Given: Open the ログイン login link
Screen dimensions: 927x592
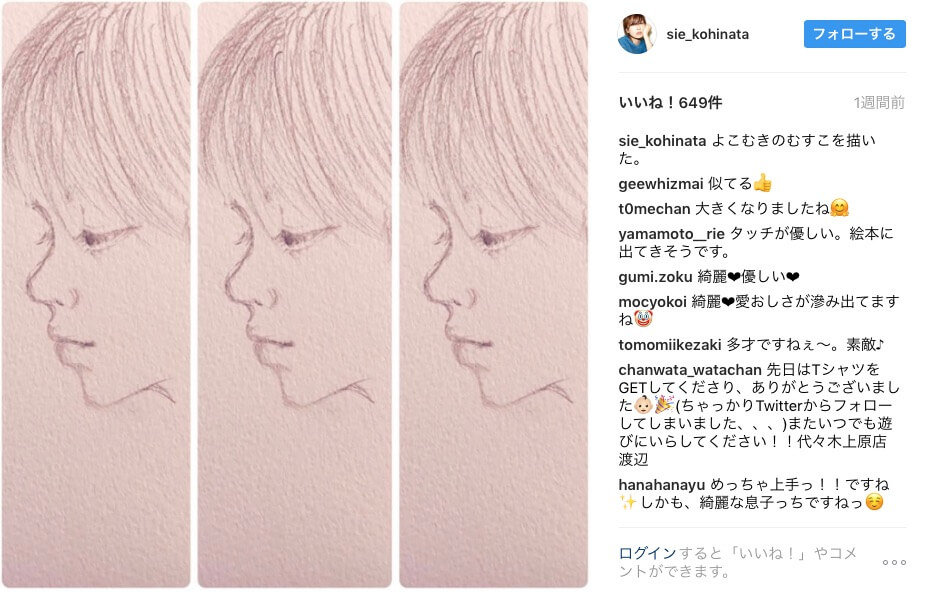Looking at the screenshot, I should click(647, 553).
